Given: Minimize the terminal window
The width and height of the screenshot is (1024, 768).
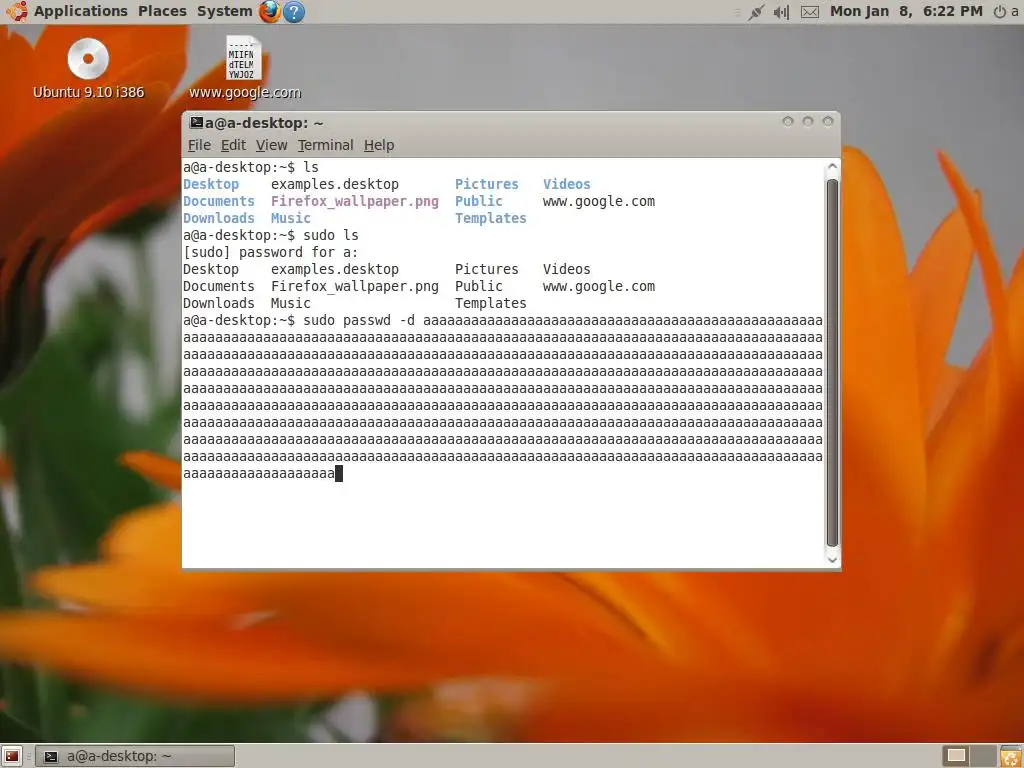Looking at the screenshot, I should [x=788, y=121].
